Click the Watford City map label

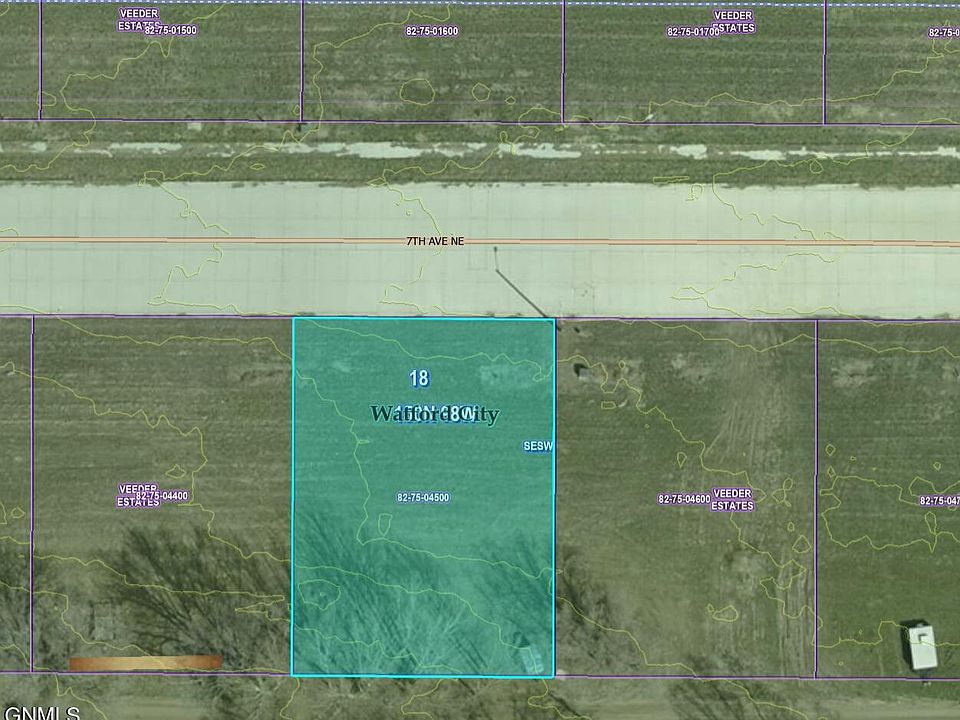point(435,414)
